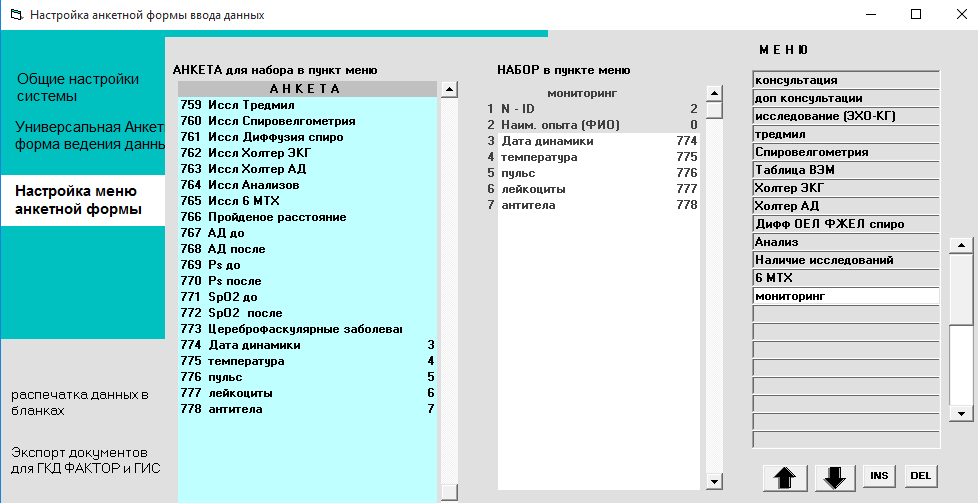This screenshot has width=978, height=503.
Task: Select 766 Пройденое расстояние row
Action: click(305, 217)
